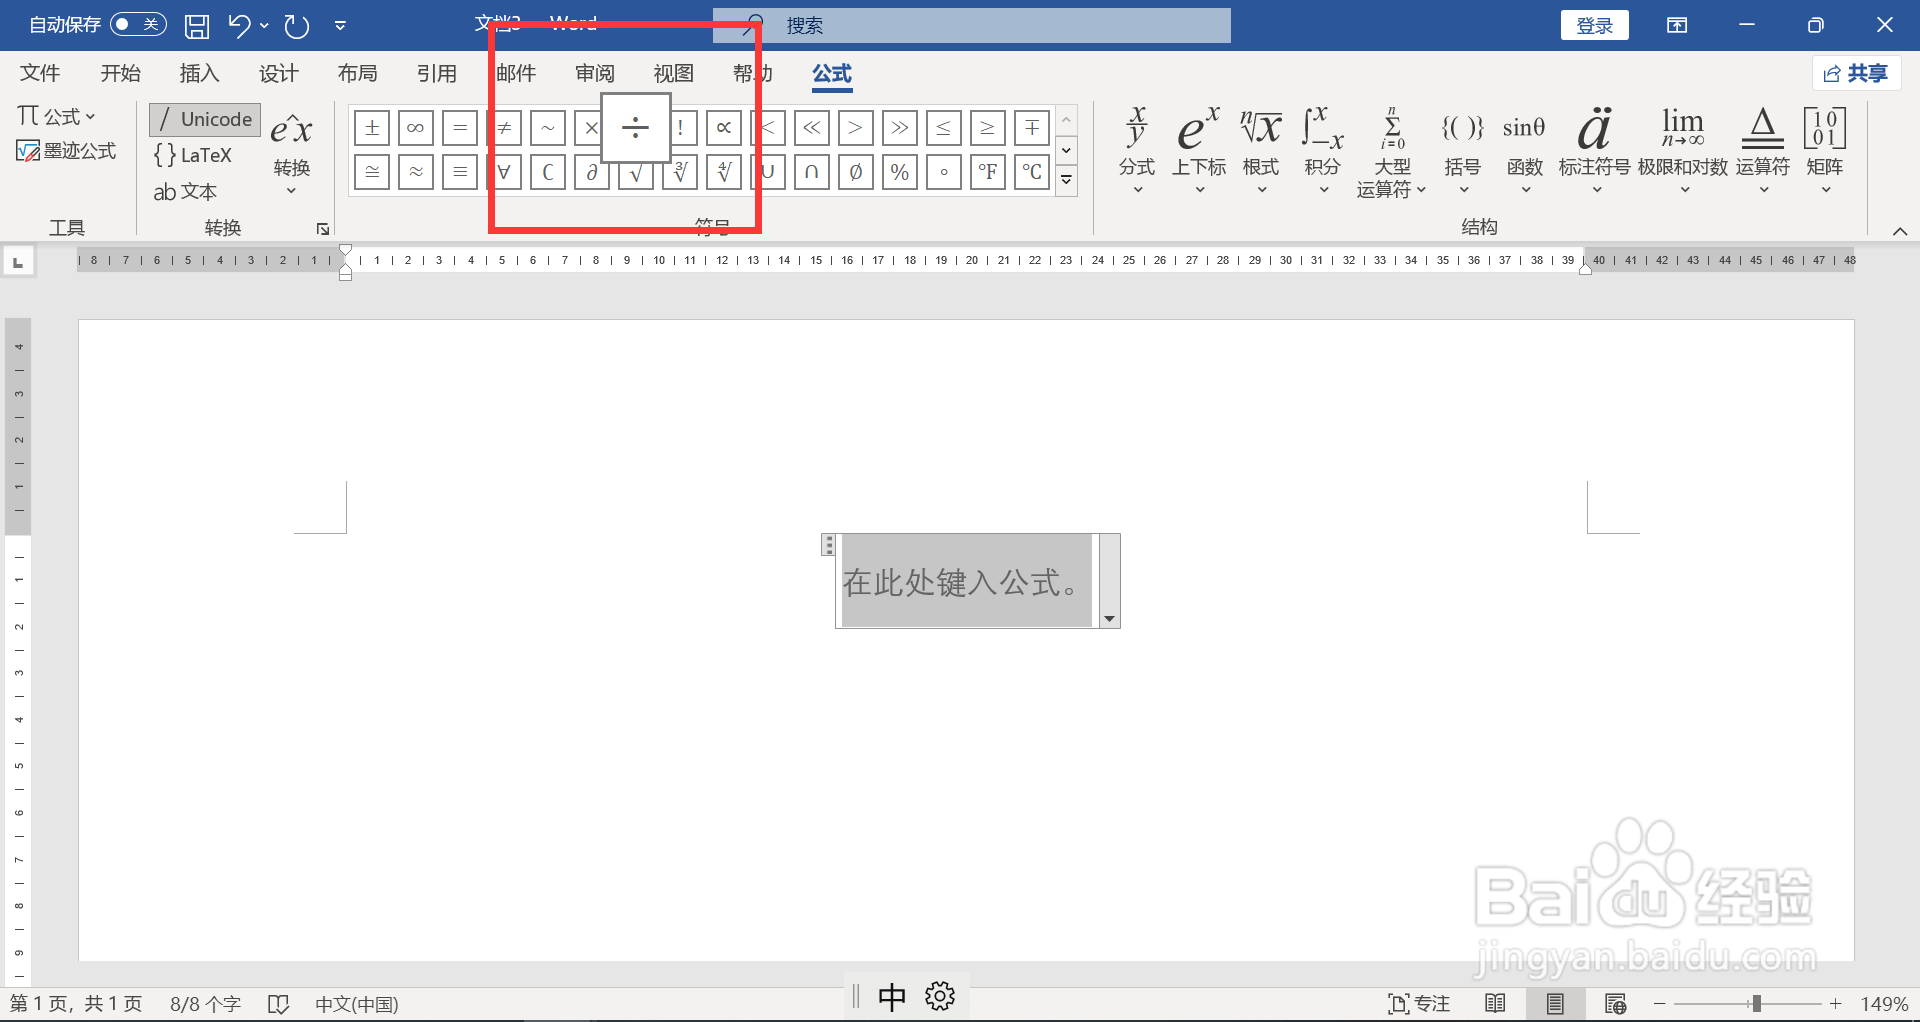Open the Script superscript/subscript dropdown

click(x=1199, y=150)
